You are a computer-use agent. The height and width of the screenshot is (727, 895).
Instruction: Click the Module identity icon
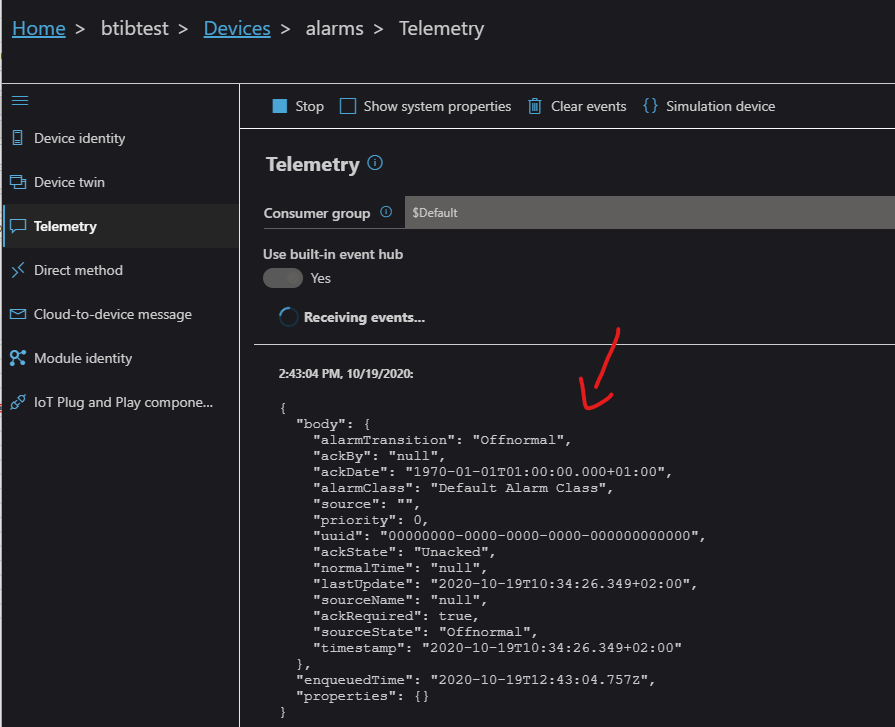[17, 358]
